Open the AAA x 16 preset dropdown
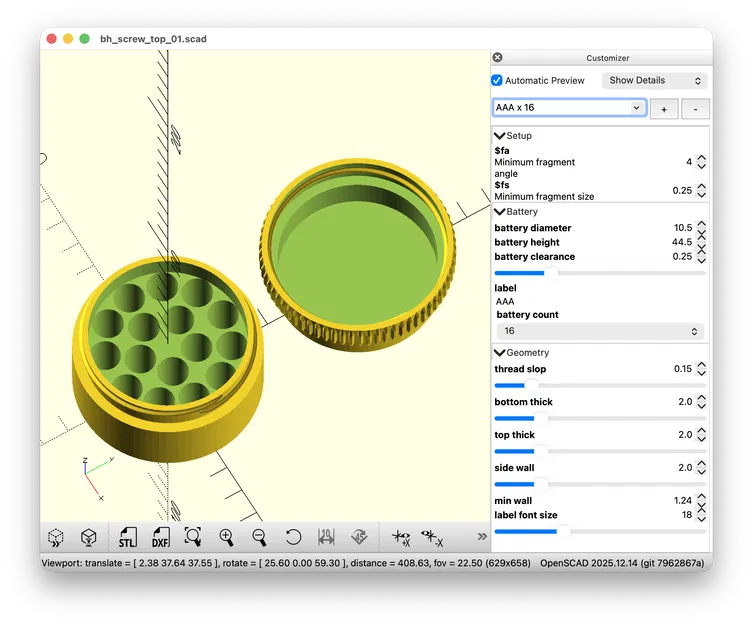The image size is (753, 625). (570, 108)
